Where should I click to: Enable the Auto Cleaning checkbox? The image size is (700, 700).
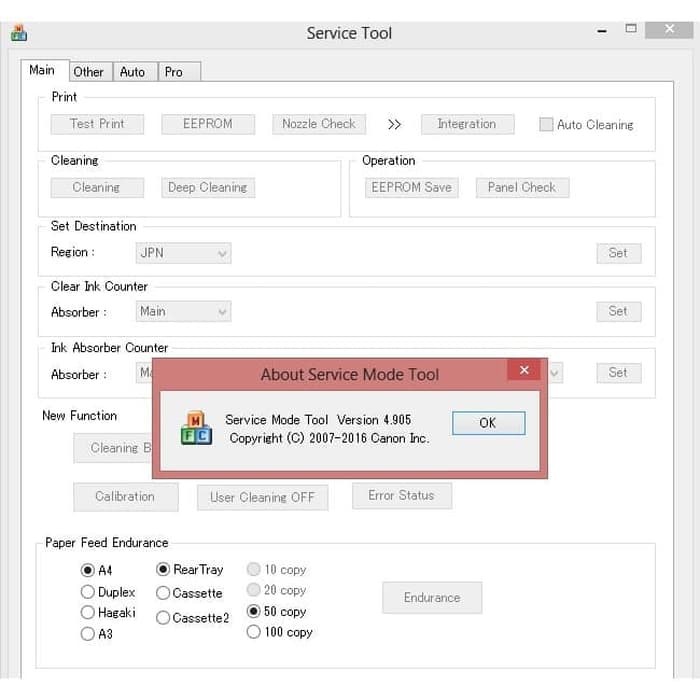pos(546,124)
